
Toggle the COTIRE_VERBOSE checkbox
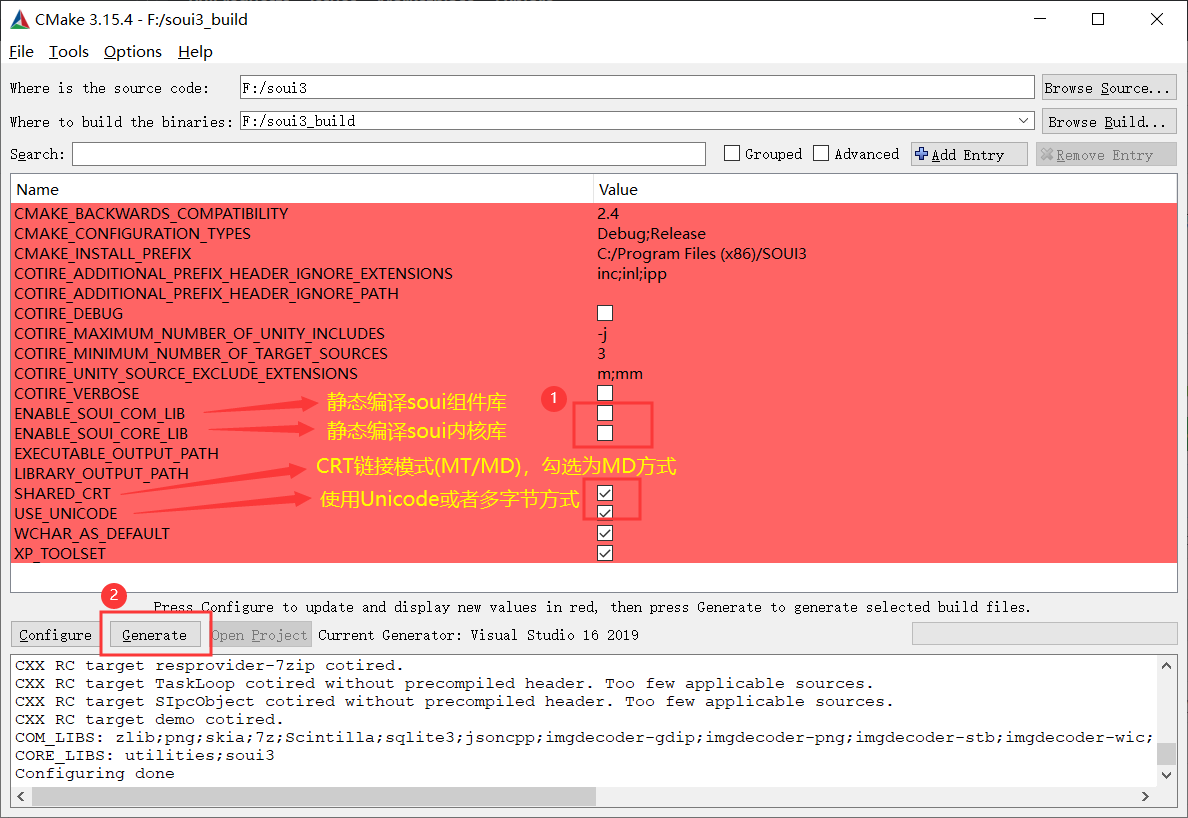click(605, 393)
